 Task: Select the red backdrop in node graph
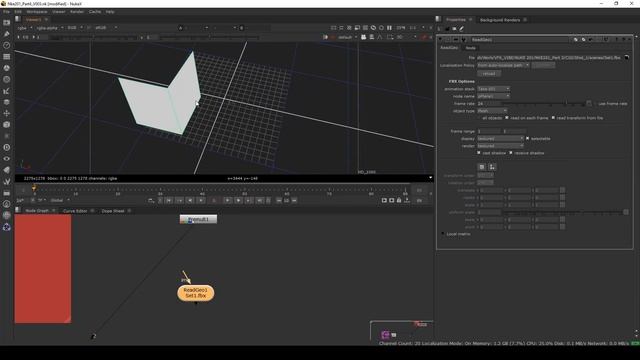click(43, 269)
